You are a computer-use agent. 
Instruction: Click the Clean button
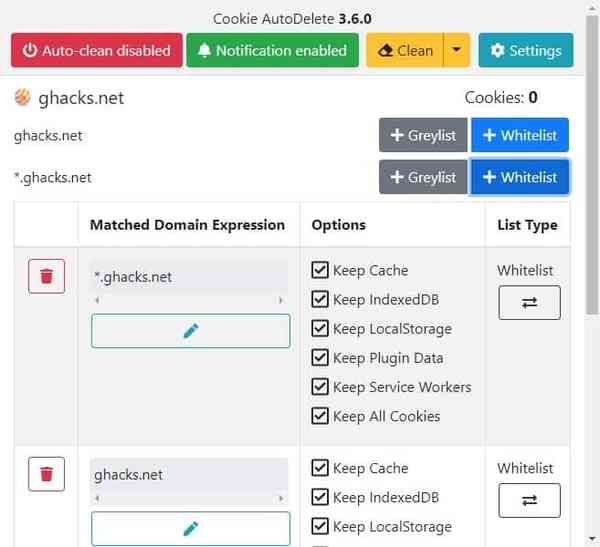click(405, 50)
